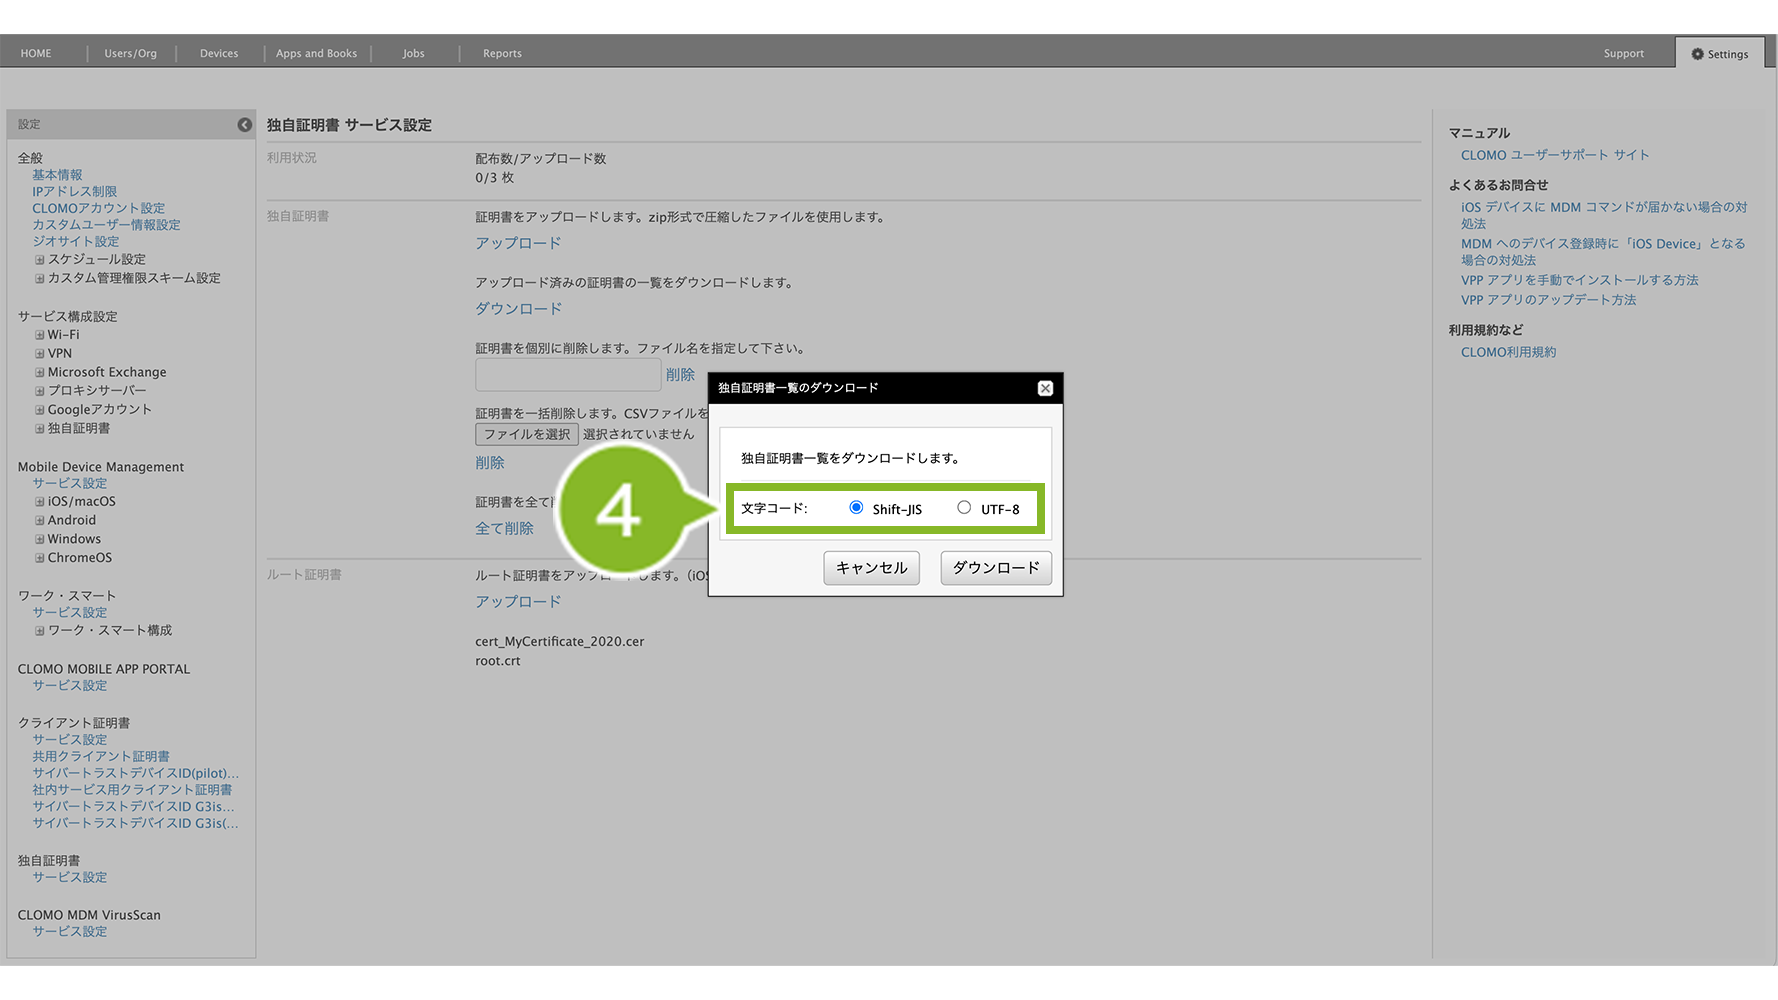Select UTF-8 character encoding
This screenshot has height=1000, width=1778.
964,508
